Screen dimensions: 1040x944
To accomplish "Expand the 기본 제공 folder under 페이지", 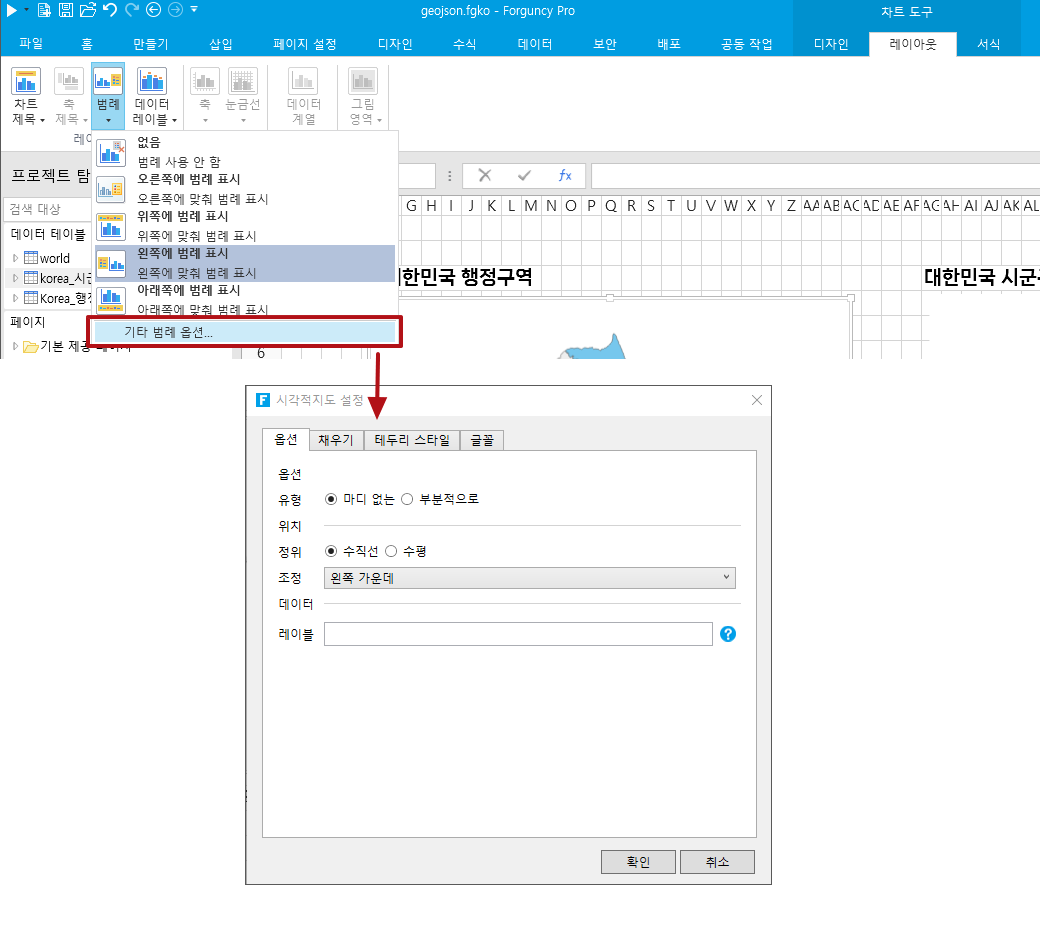I will point(15,347).
